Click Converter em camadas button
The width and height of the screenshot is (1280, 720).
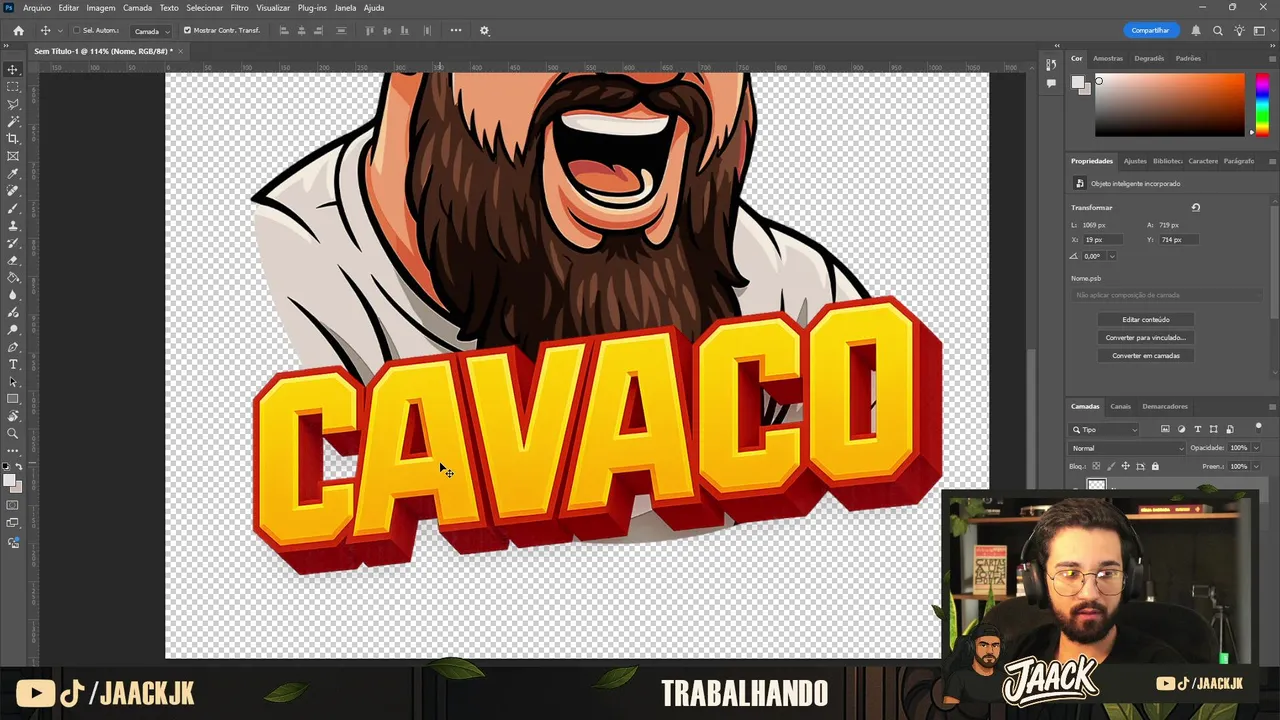coord(1146,356)
